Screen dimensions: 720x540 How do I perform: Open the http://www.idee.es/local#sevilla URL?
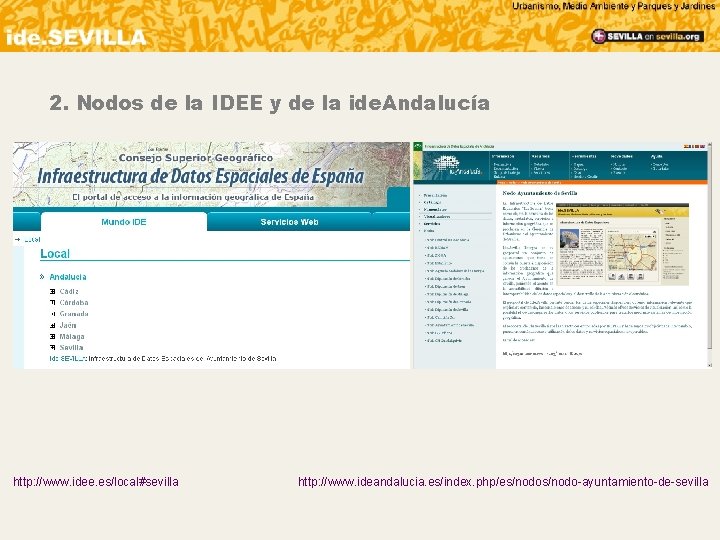(x=96, y=482)
